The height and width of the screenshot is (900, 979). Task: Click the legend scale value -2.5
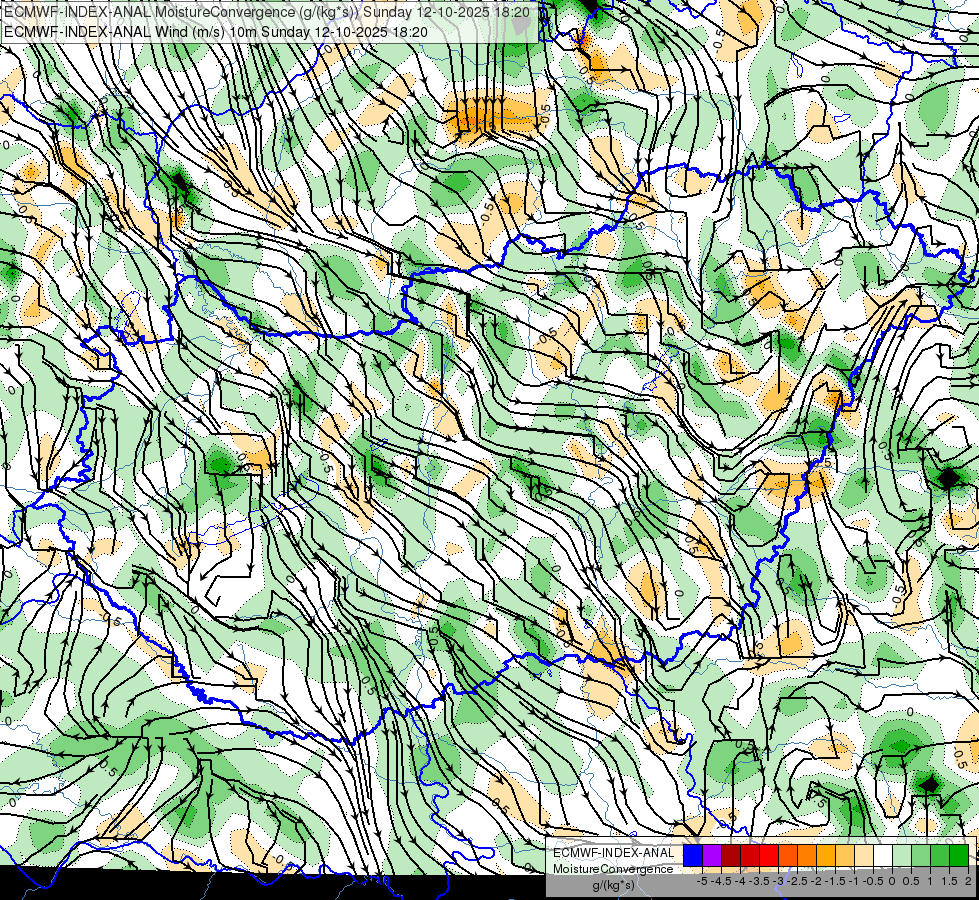click(x=798, y=881)
